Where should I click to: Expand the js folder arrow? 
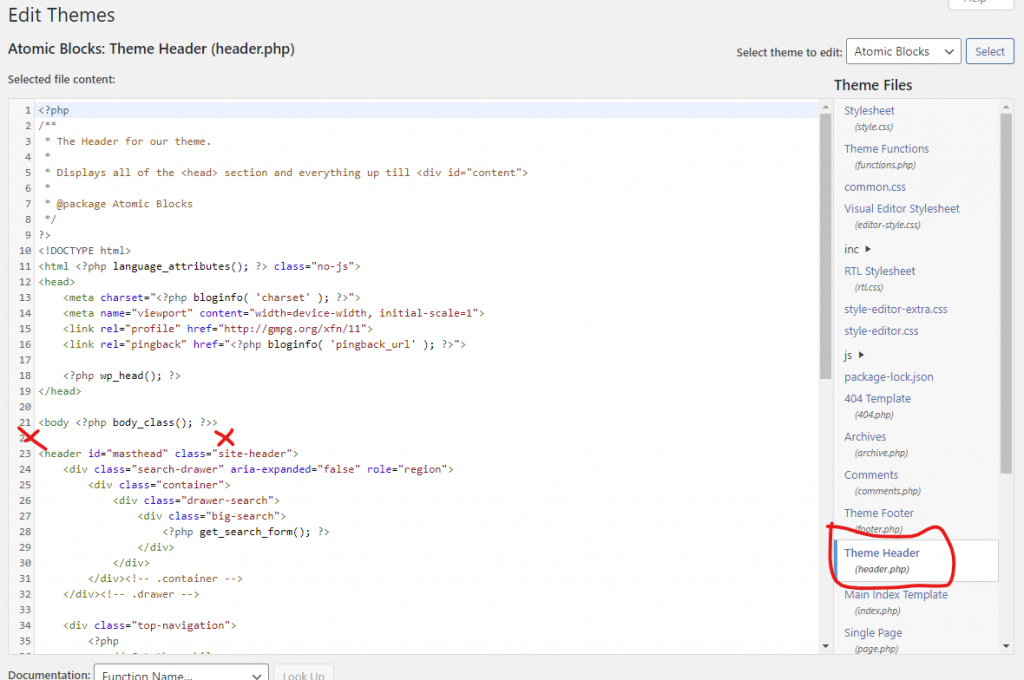862,355
